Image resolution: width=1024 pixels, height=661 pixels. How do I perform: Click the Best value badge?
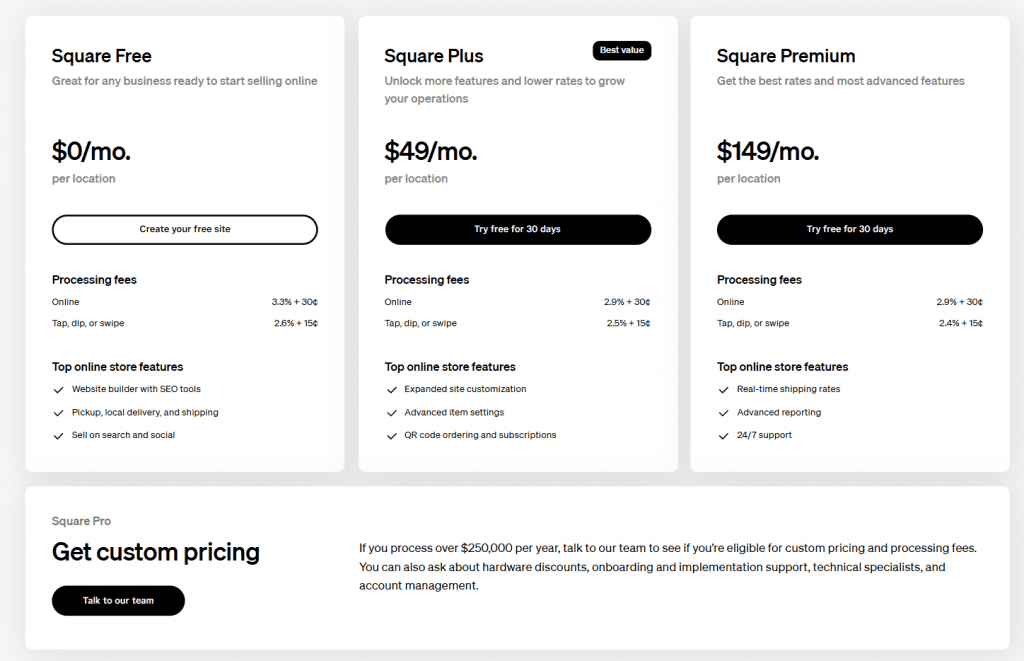(x=622, y=50)
